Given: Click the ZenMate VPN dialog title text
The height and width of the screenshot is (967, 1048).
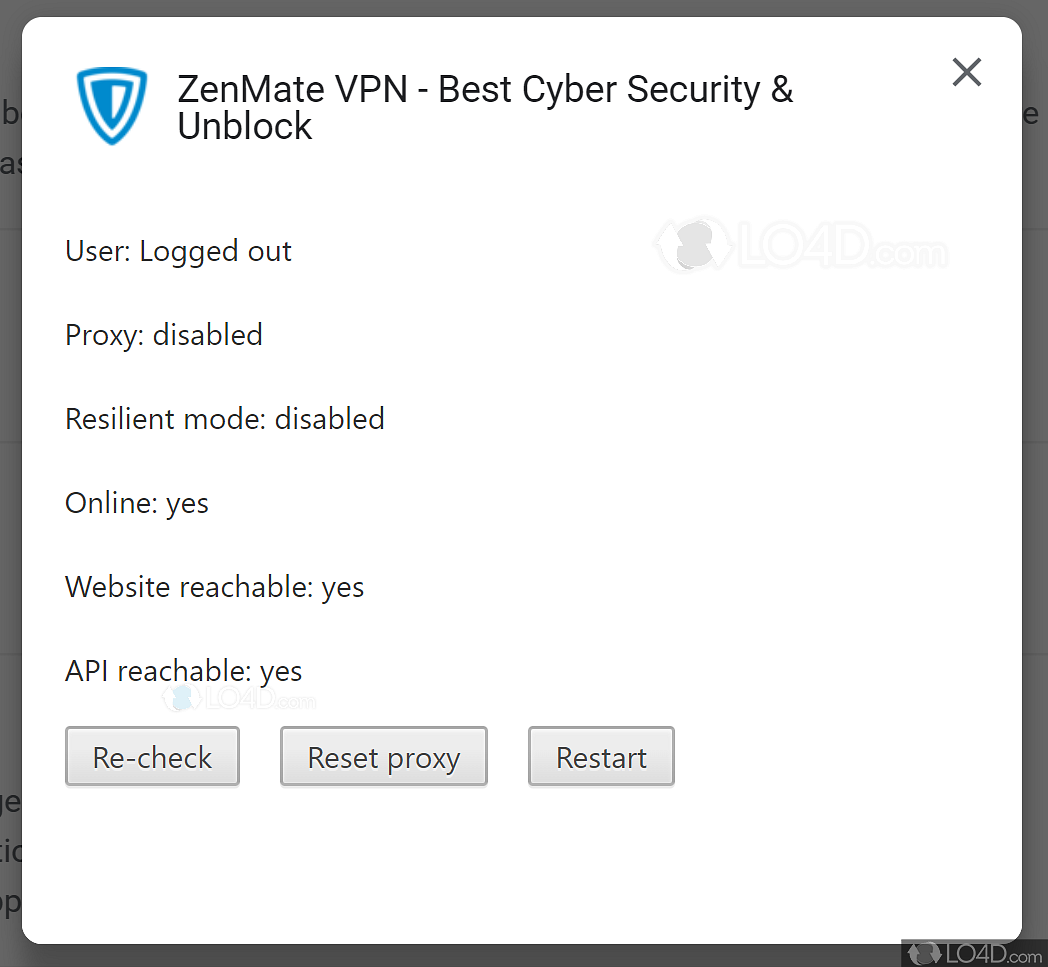Looking at the screenshot, I should tap(484, 107).
